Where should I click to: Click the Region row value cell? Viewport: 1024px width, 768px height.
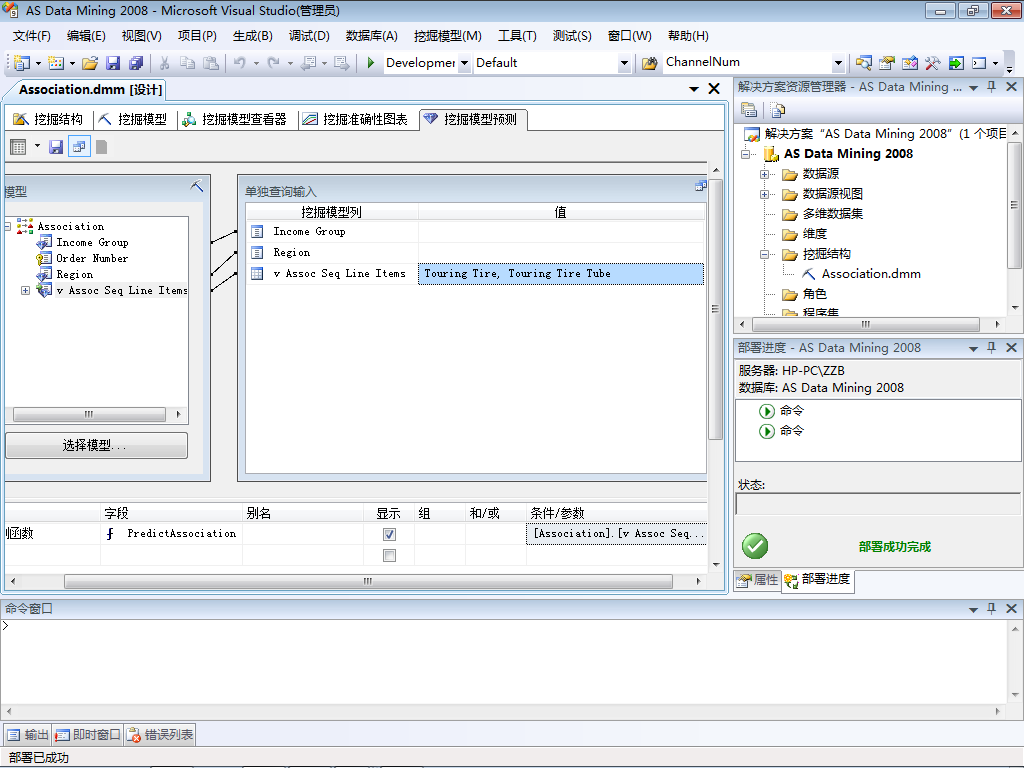coord(560,253)
